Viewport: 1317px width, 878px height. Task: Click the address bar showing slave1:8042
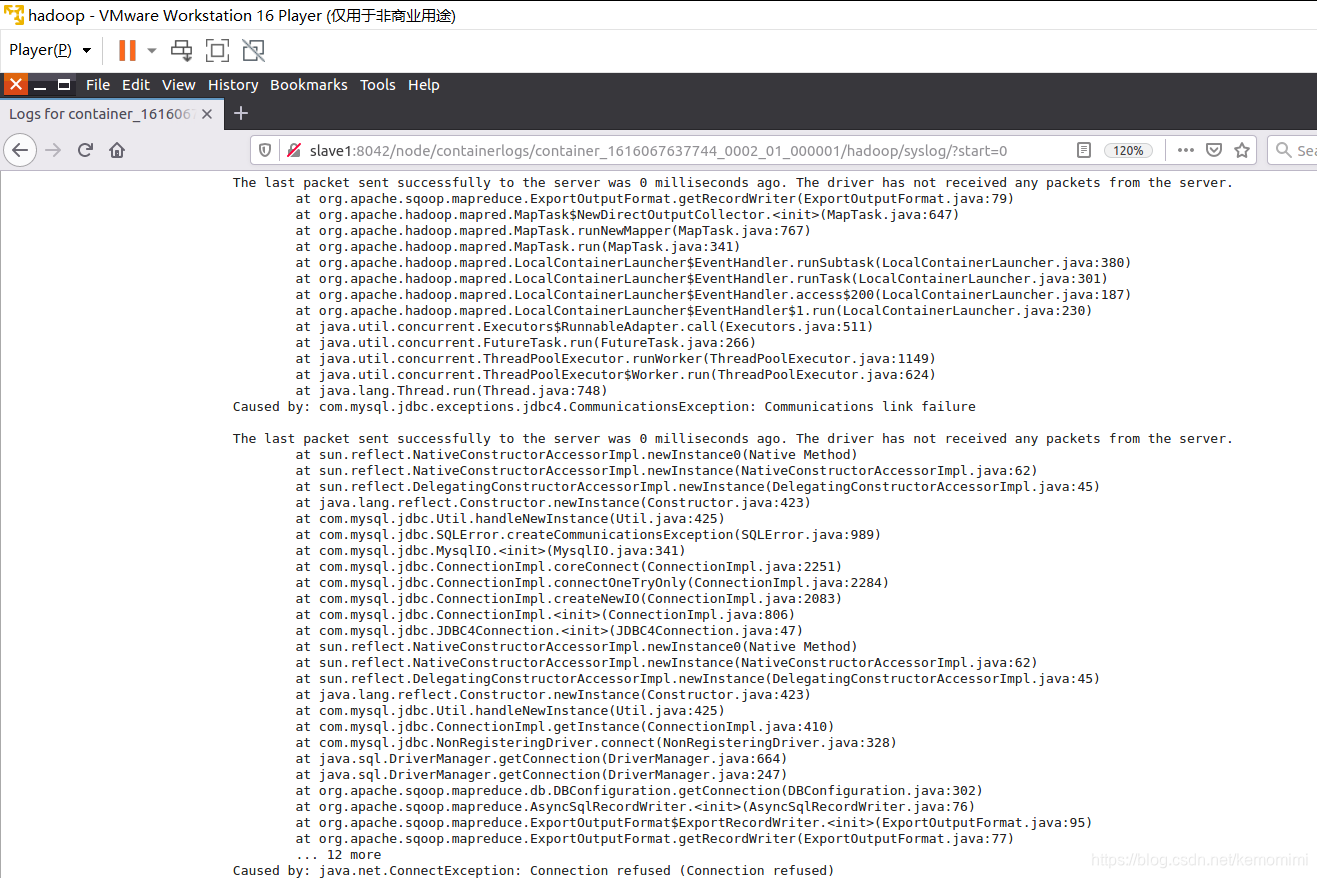[x=600, y=150]
